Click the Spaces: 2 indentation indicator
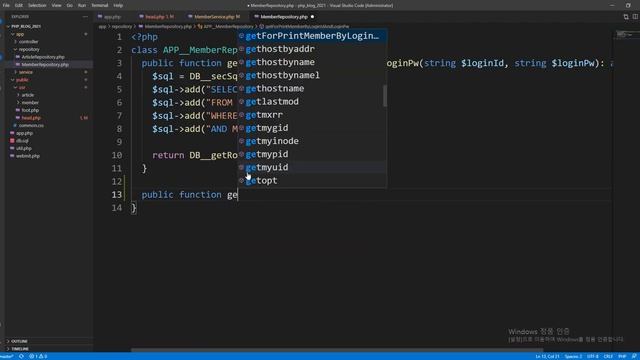The width and height of the screenshot is (640, 360). (x=573, y=356)
